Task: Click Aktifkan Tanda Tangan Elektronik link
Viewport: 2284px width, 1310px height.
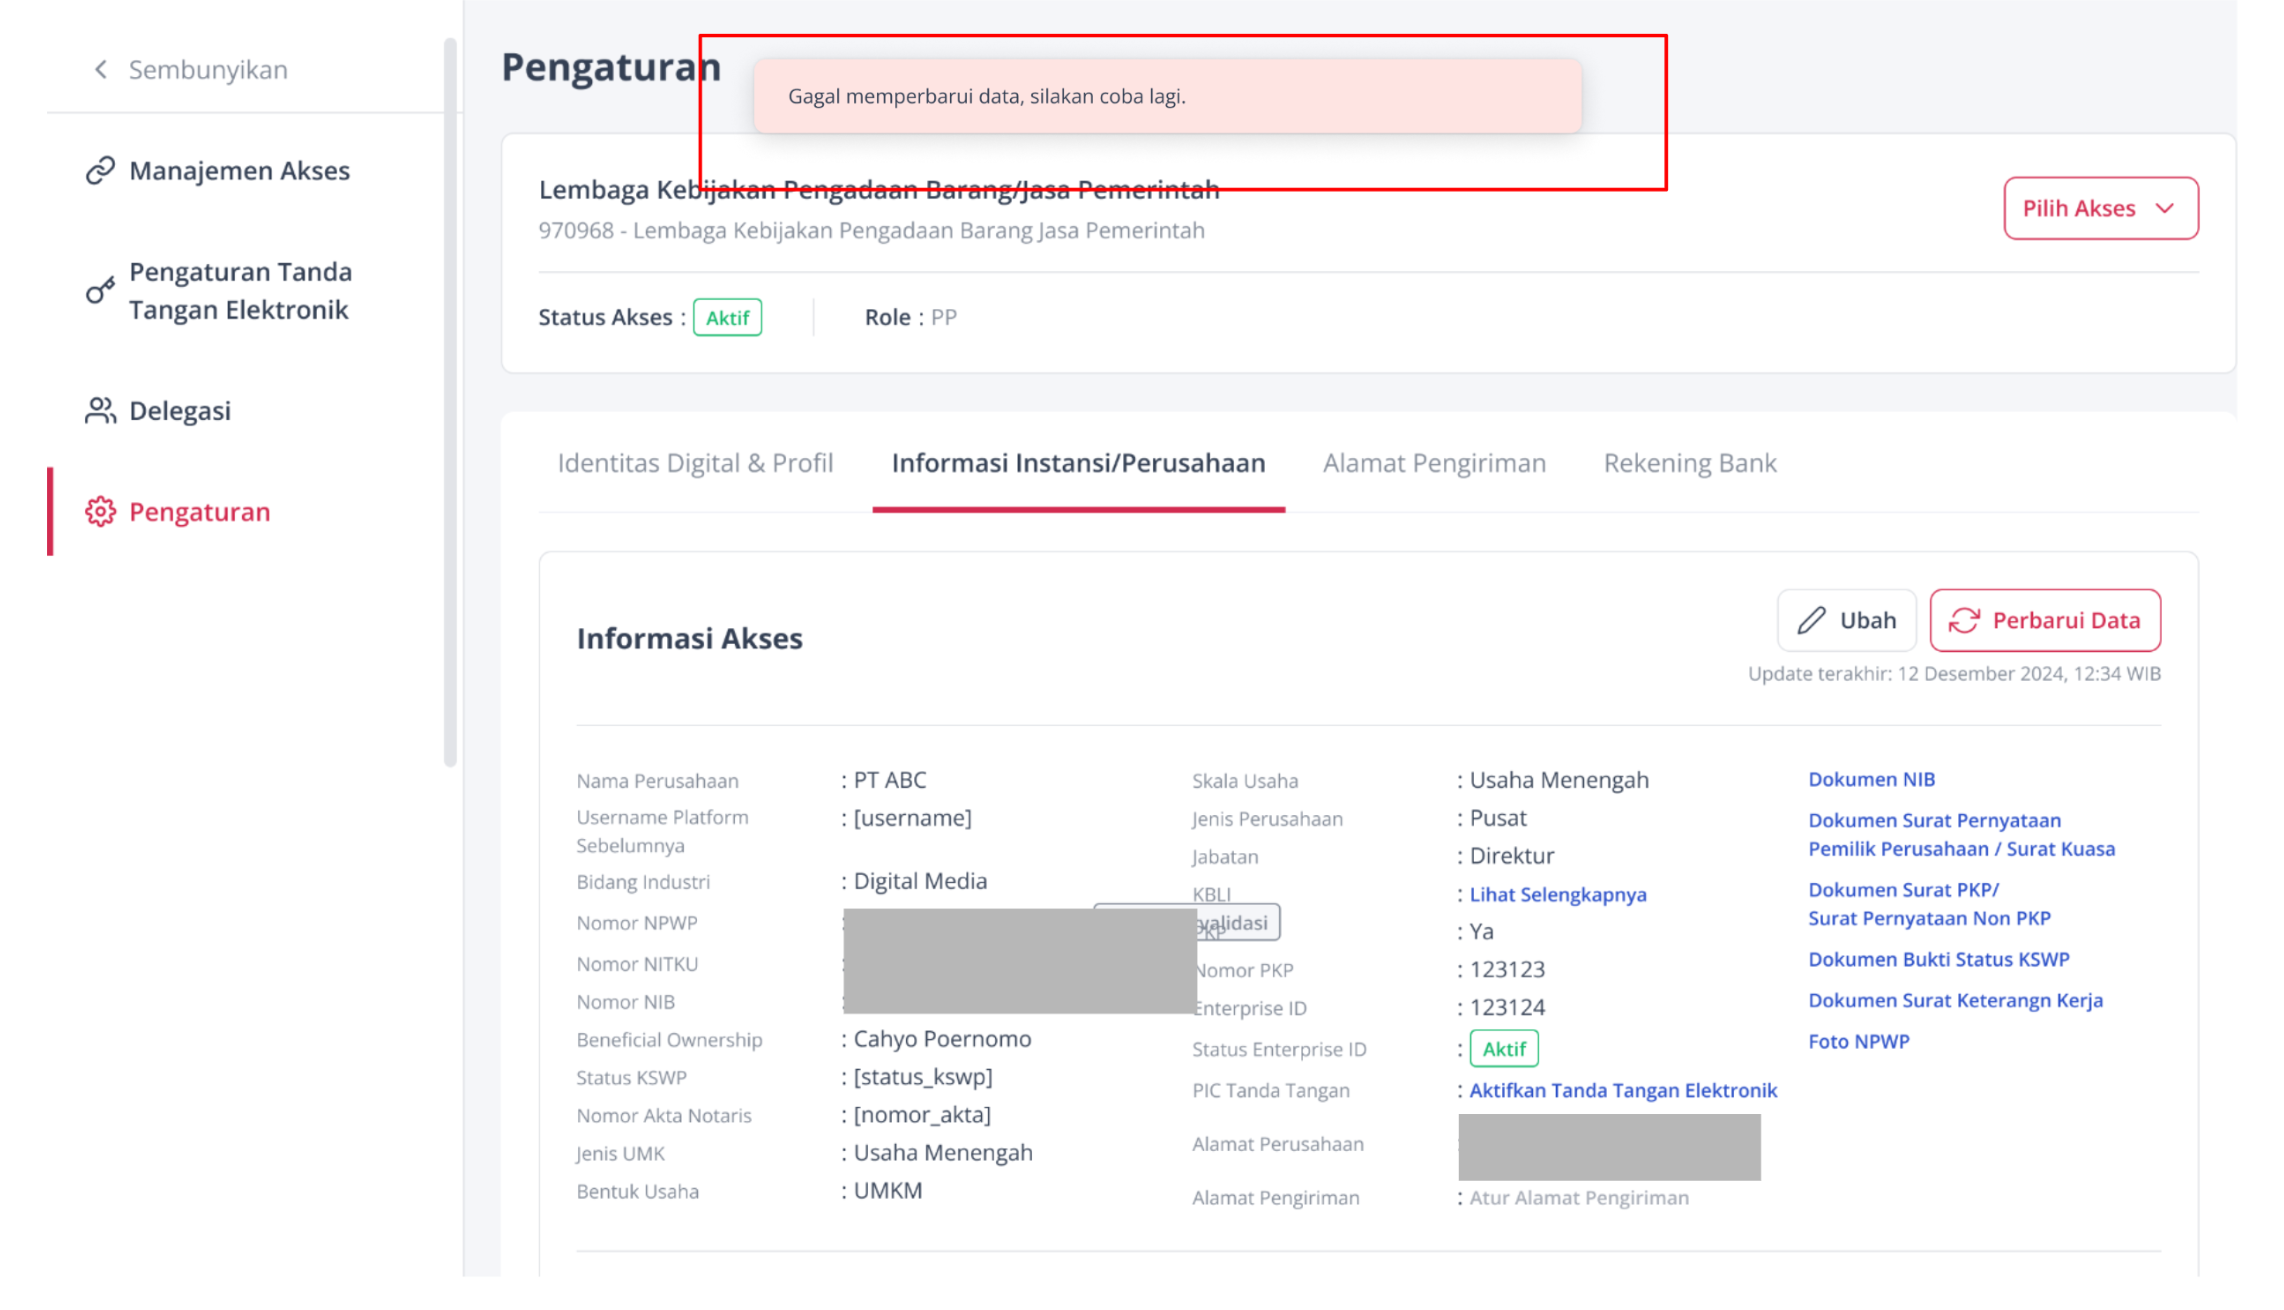Action: 1623,1090
